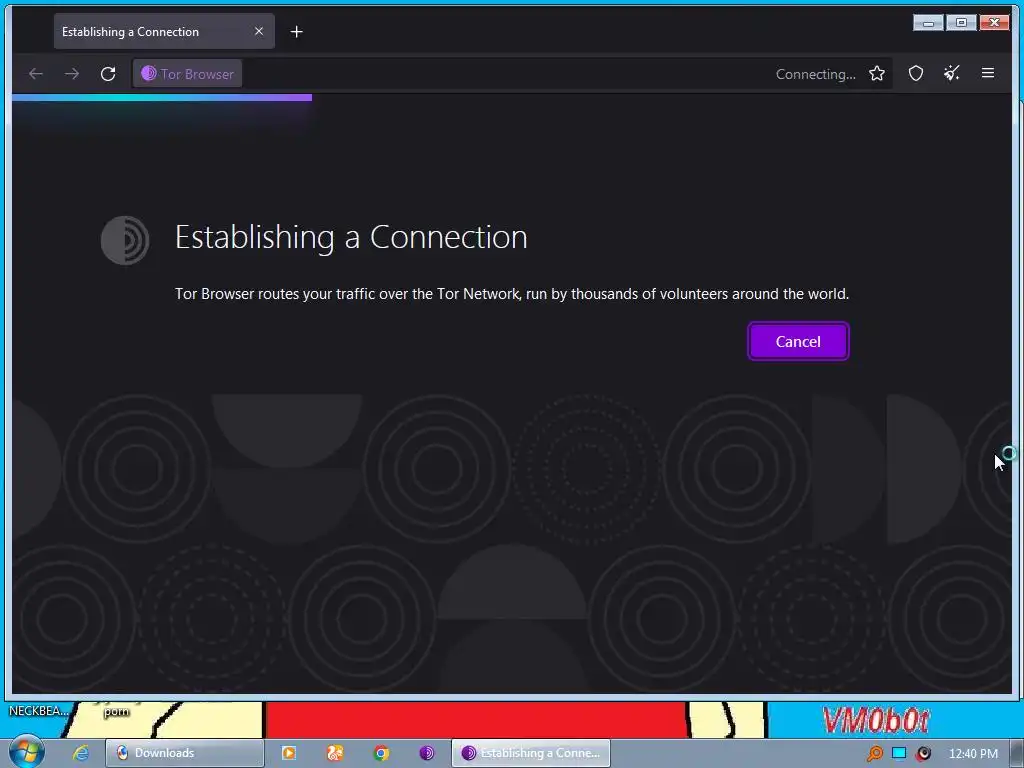Click the pinned Tor Browser taskbar icon
This screenshot has width=1024, height=768.
pos(427,753)
